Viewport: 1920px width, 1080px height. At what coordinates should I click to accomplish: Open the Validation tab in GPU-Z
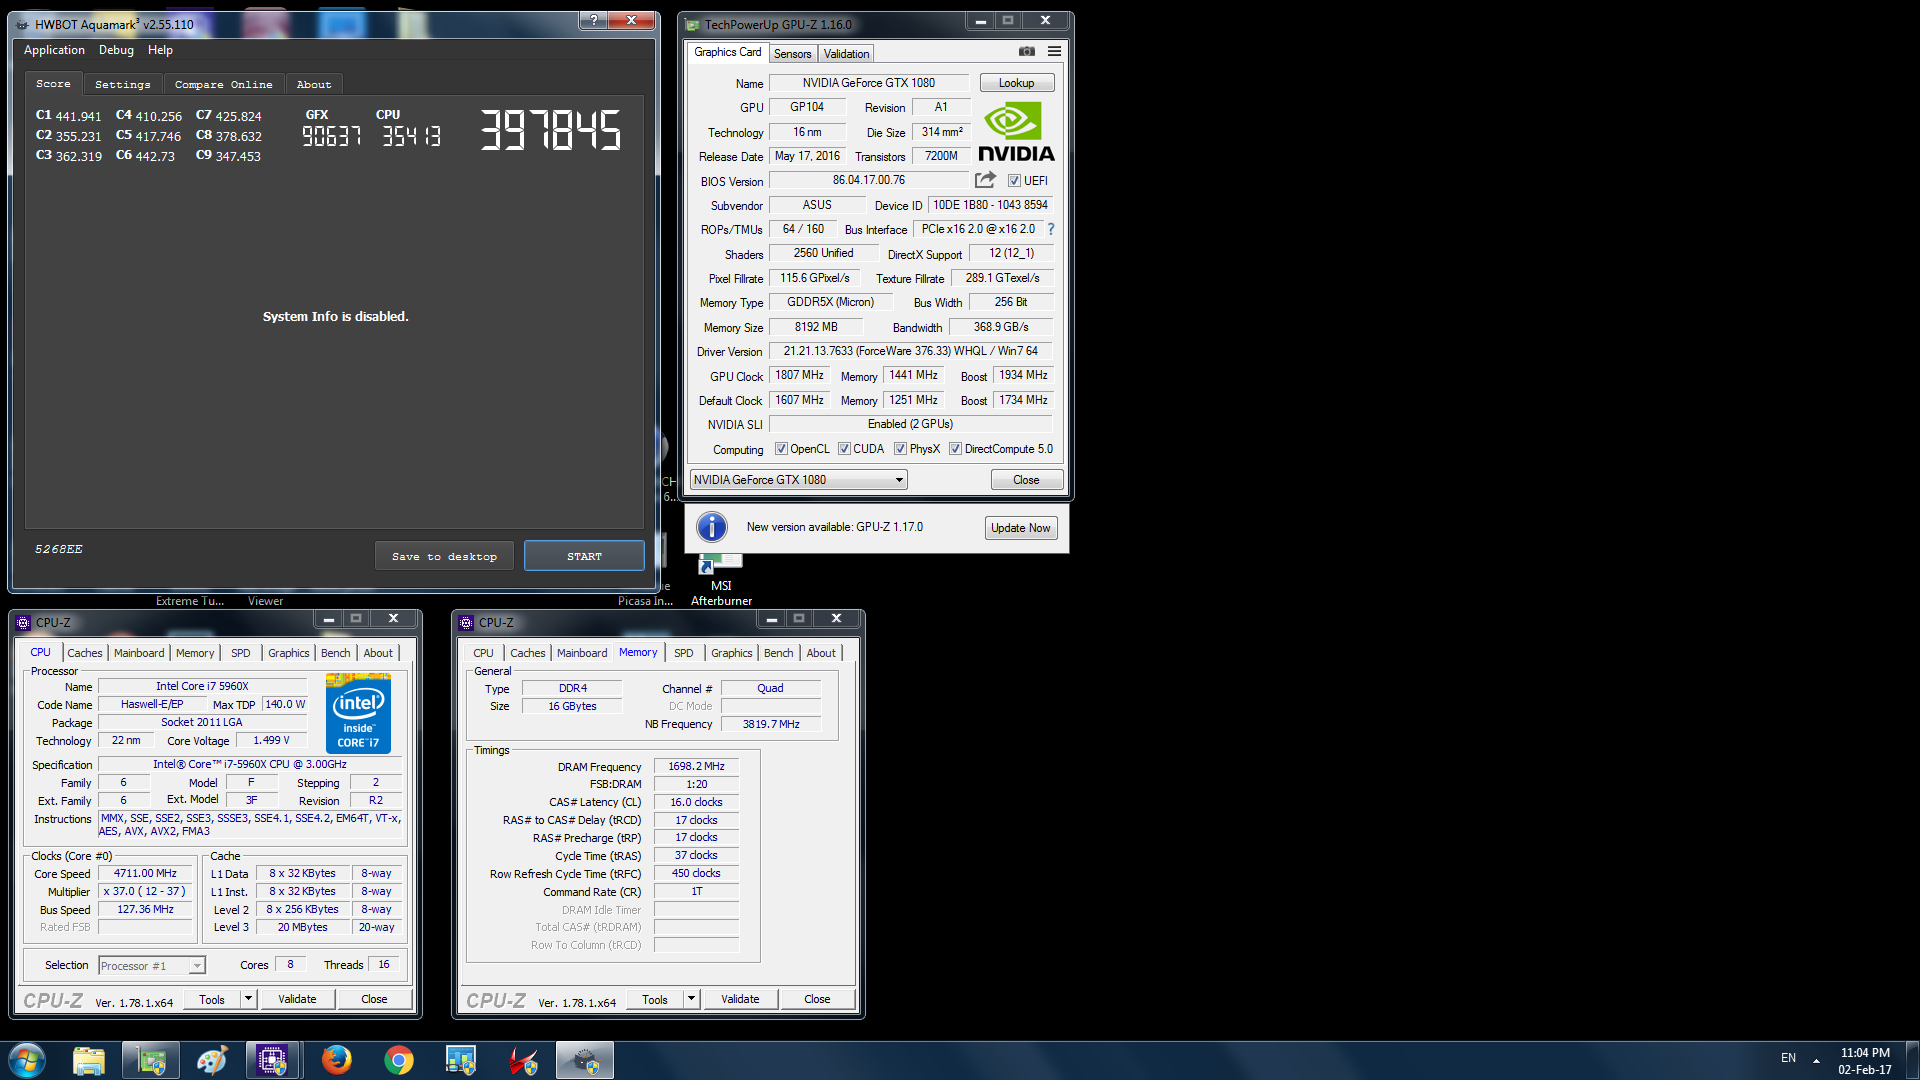[846, 54]
